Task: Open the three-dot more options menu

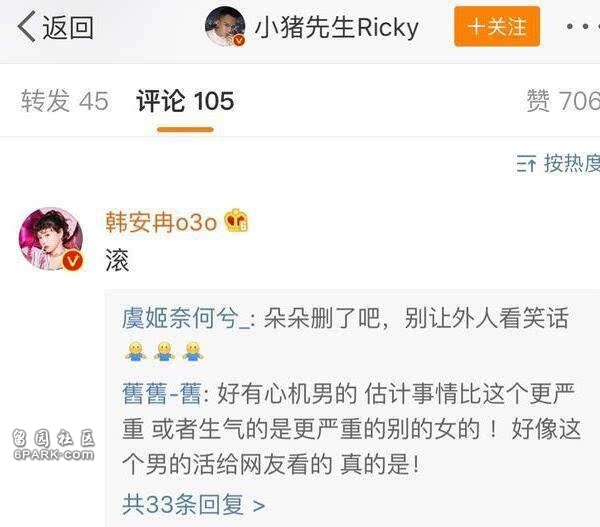Action: click(x=582, y=26)
